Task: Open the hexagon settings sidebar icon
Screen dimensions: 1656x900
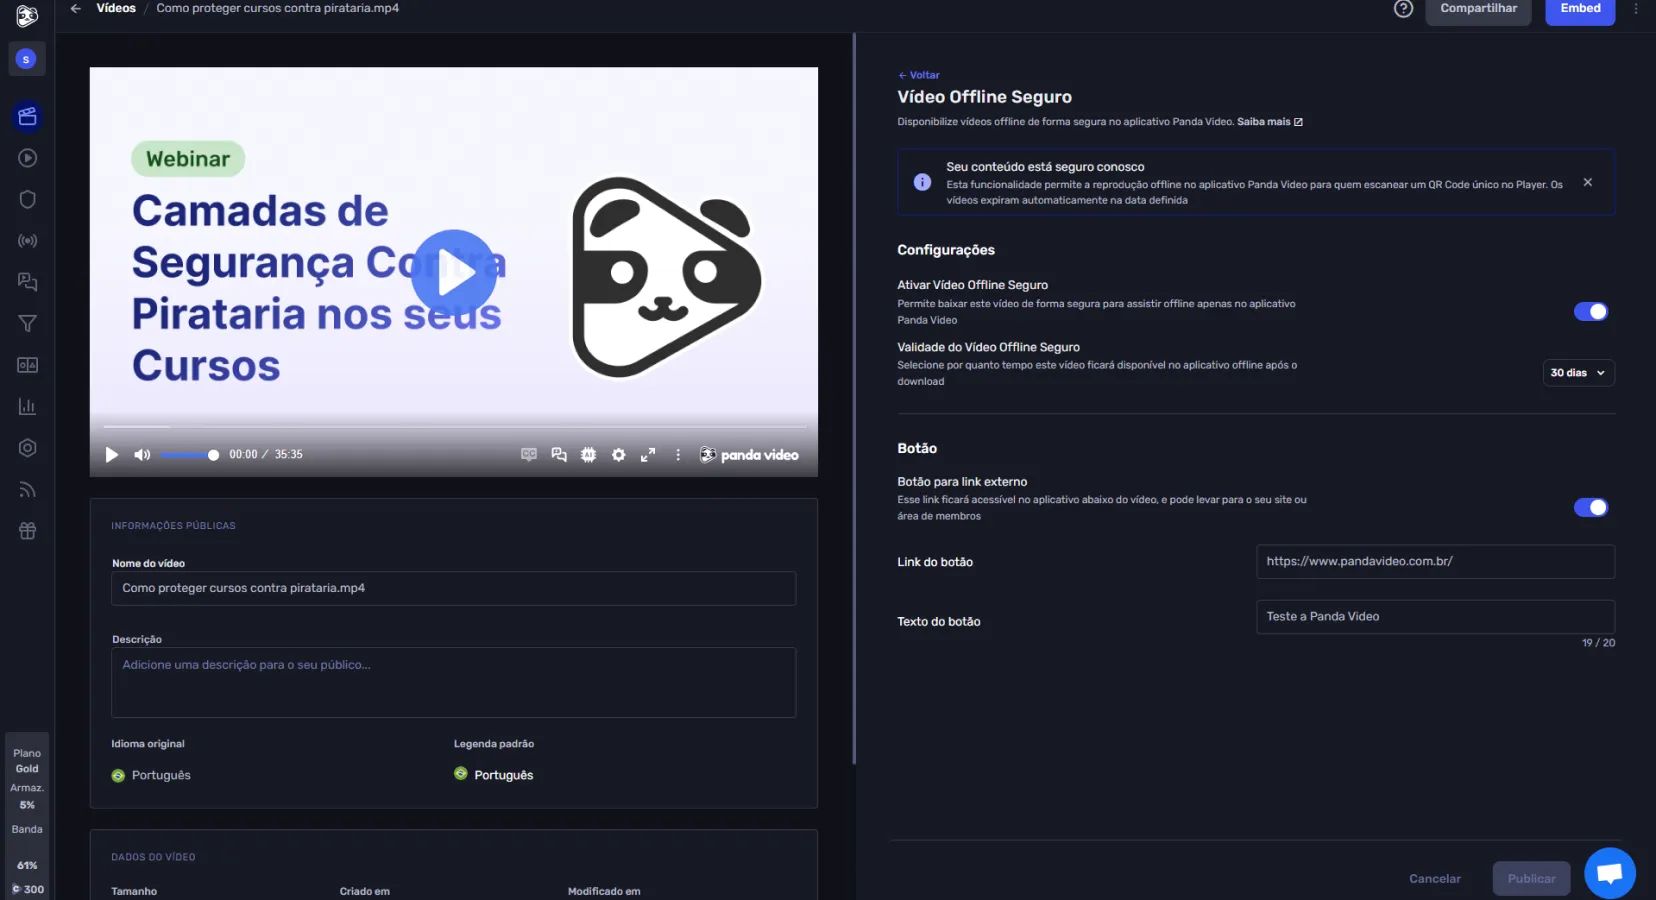Action: (x=27, y=448)
